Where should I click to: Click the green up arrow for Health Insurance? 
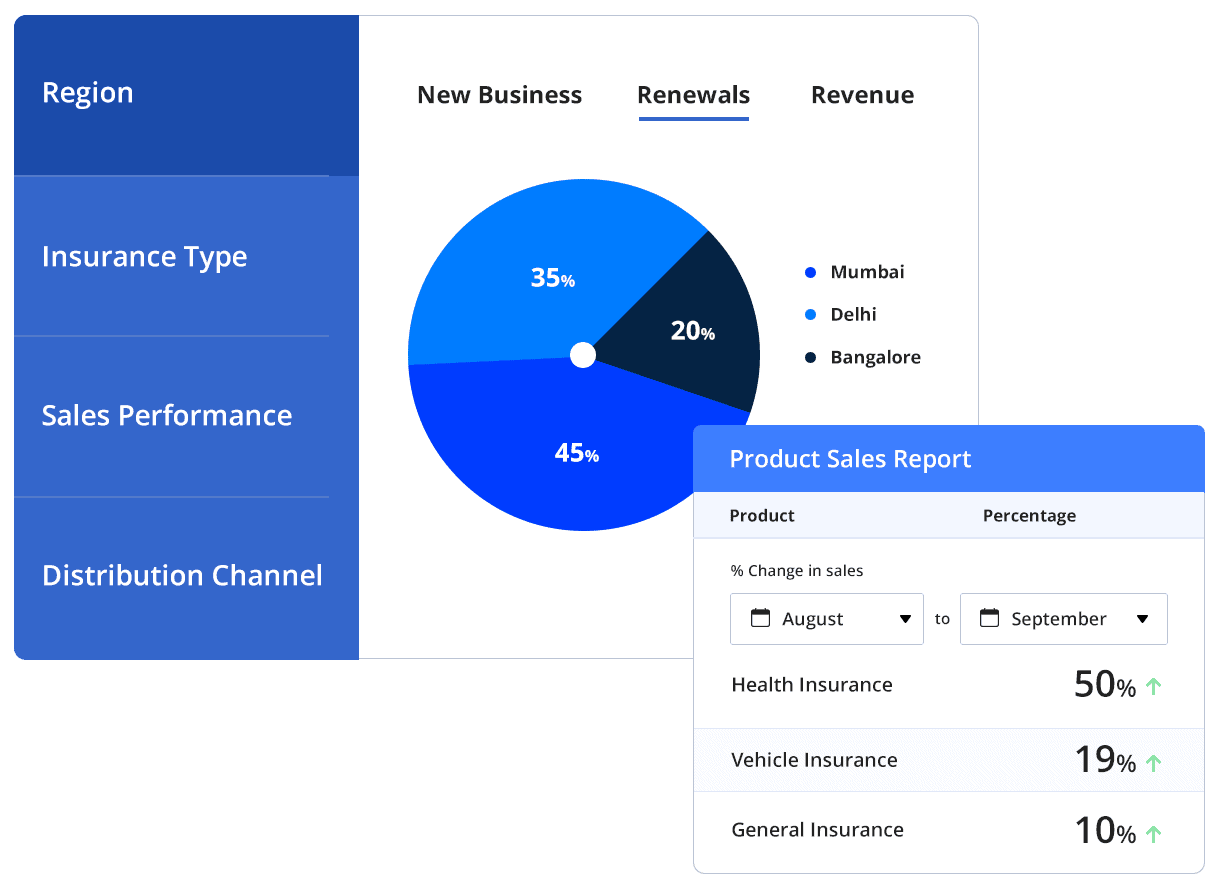coord(1154,684)
